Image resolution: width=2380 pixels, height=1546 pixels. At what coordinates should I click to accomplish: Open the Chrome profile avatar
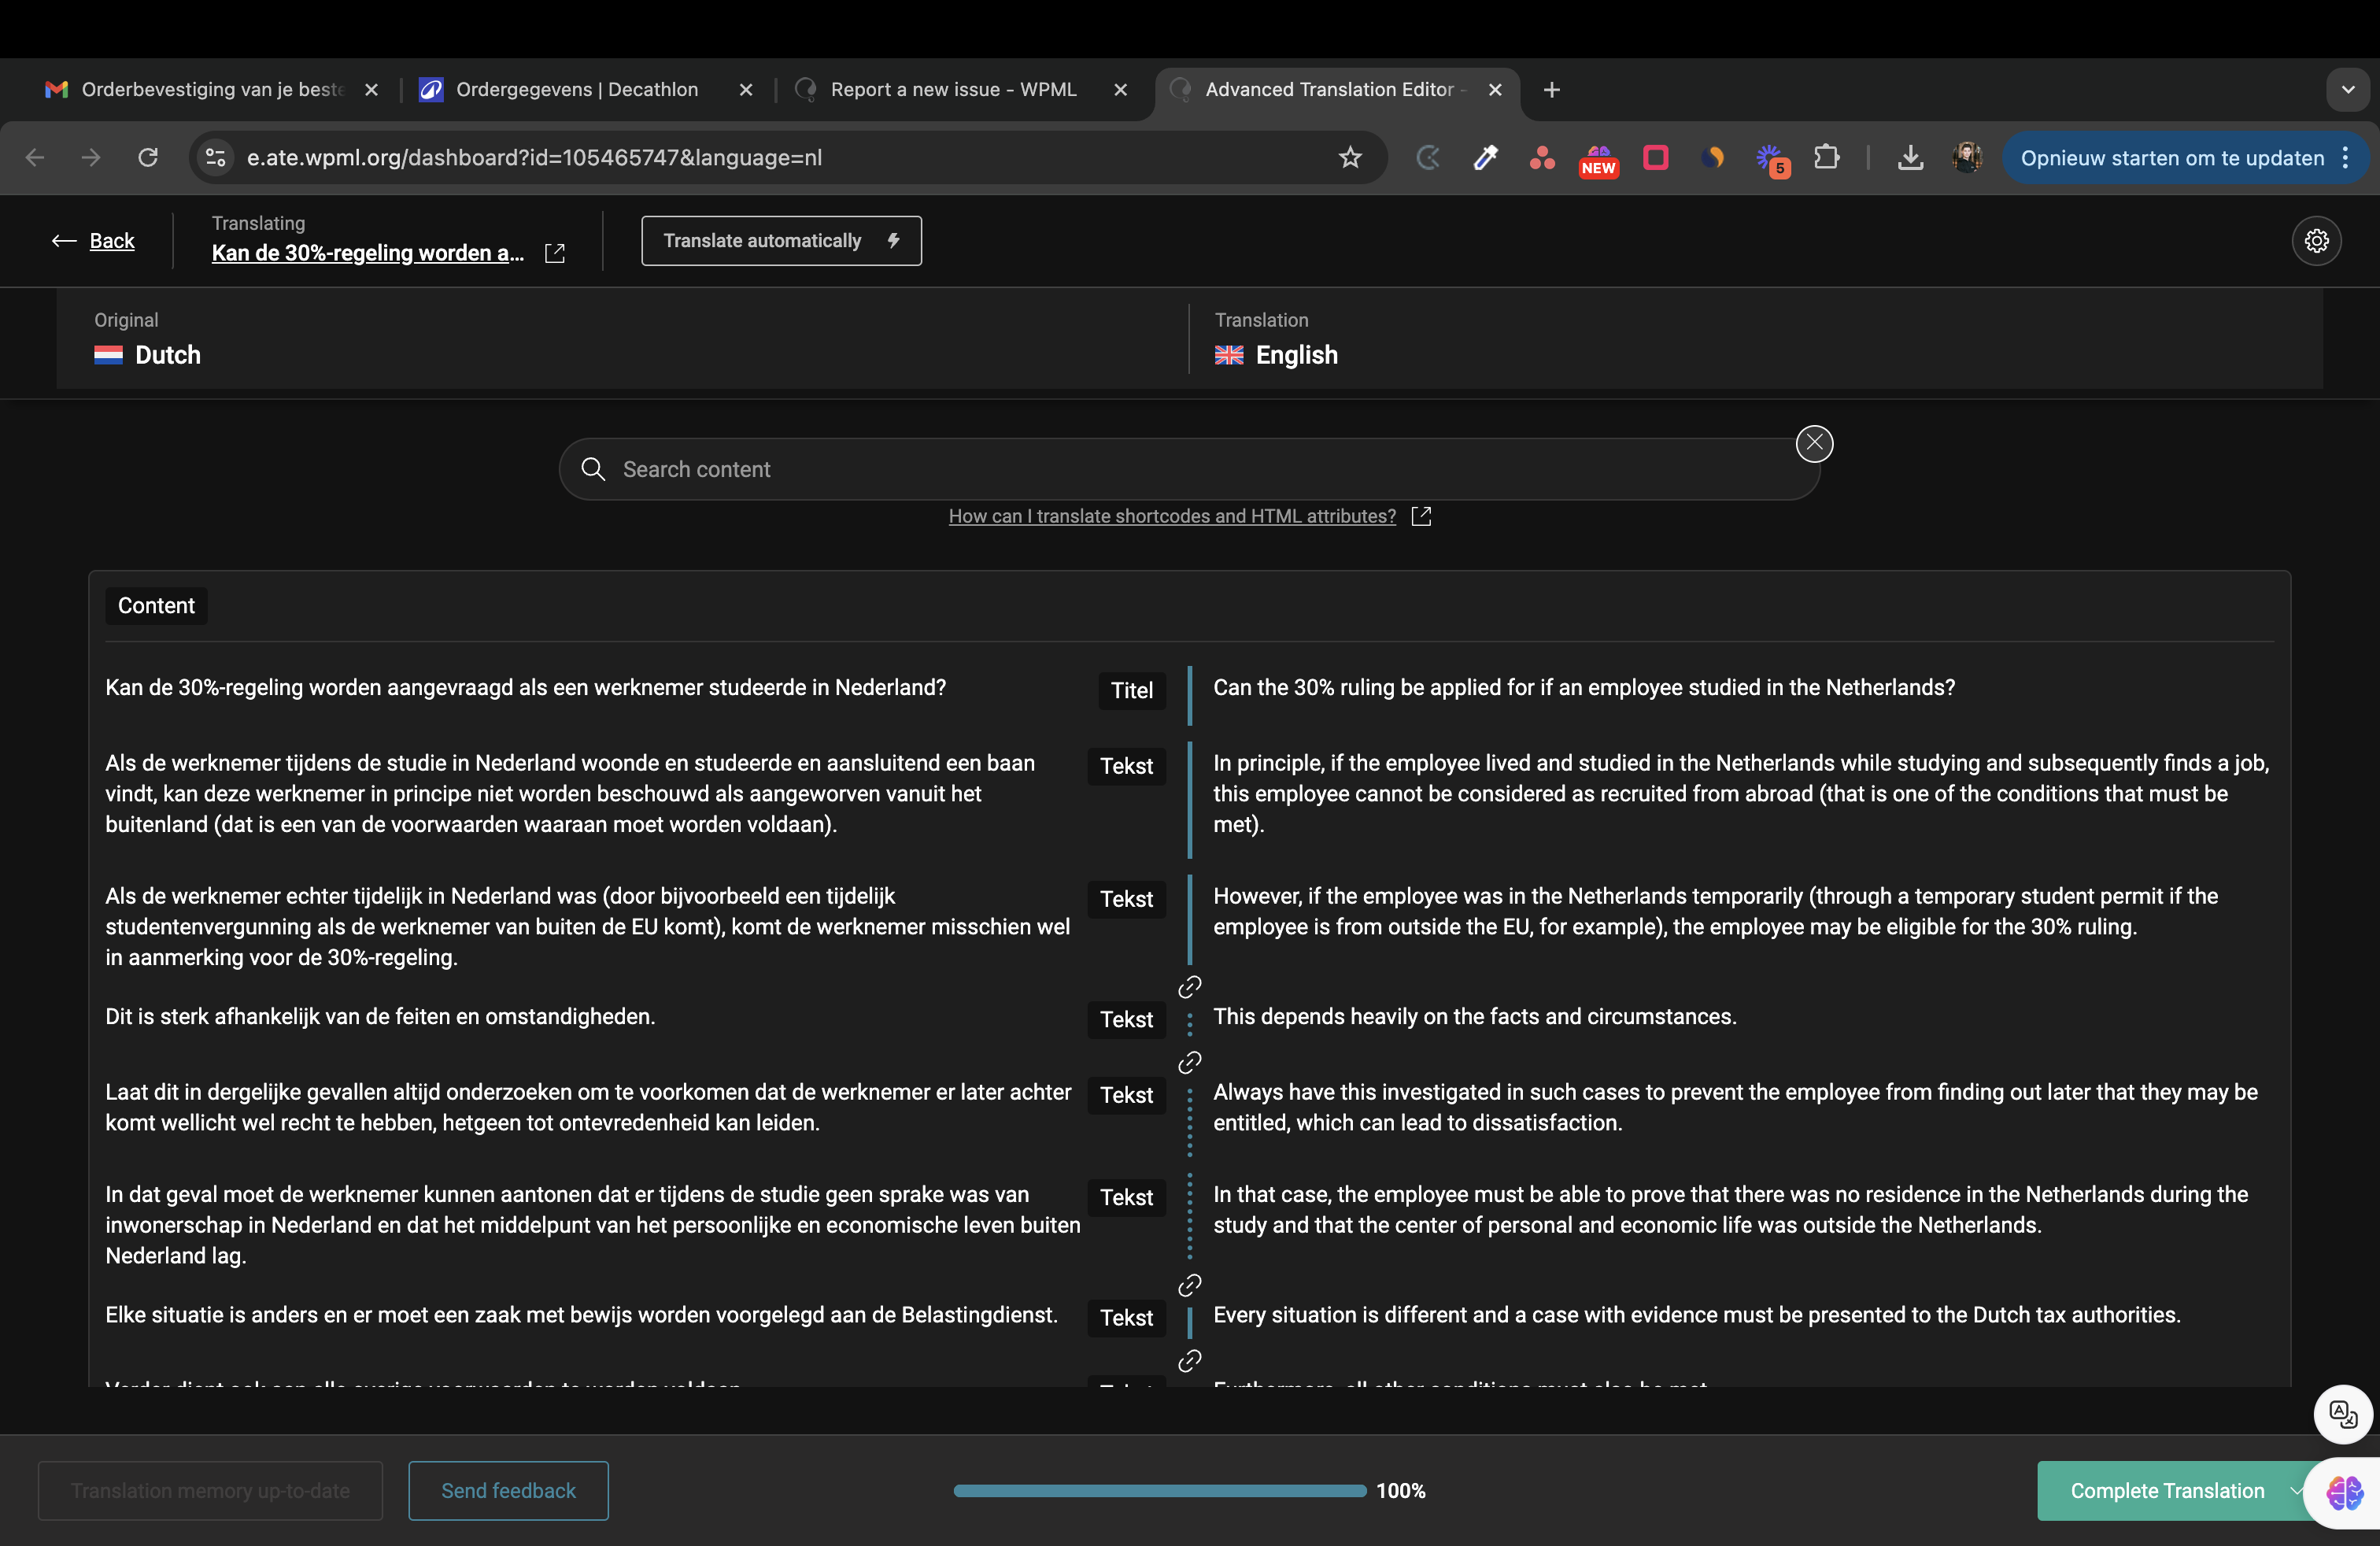pyautogui.click(x=1967, y=157)
